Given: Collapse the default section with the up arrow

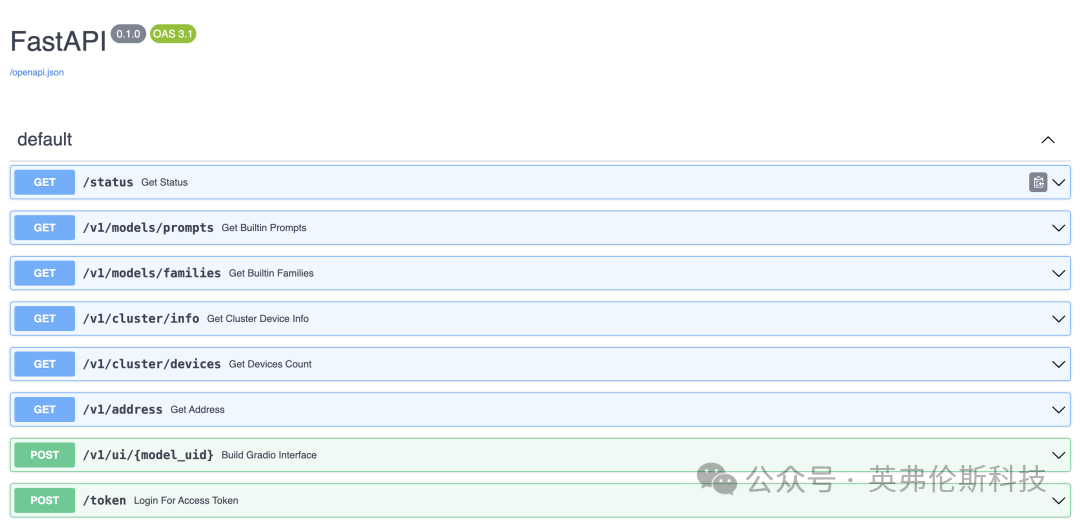Looking at the screenshot, I should coord(1048,140).
